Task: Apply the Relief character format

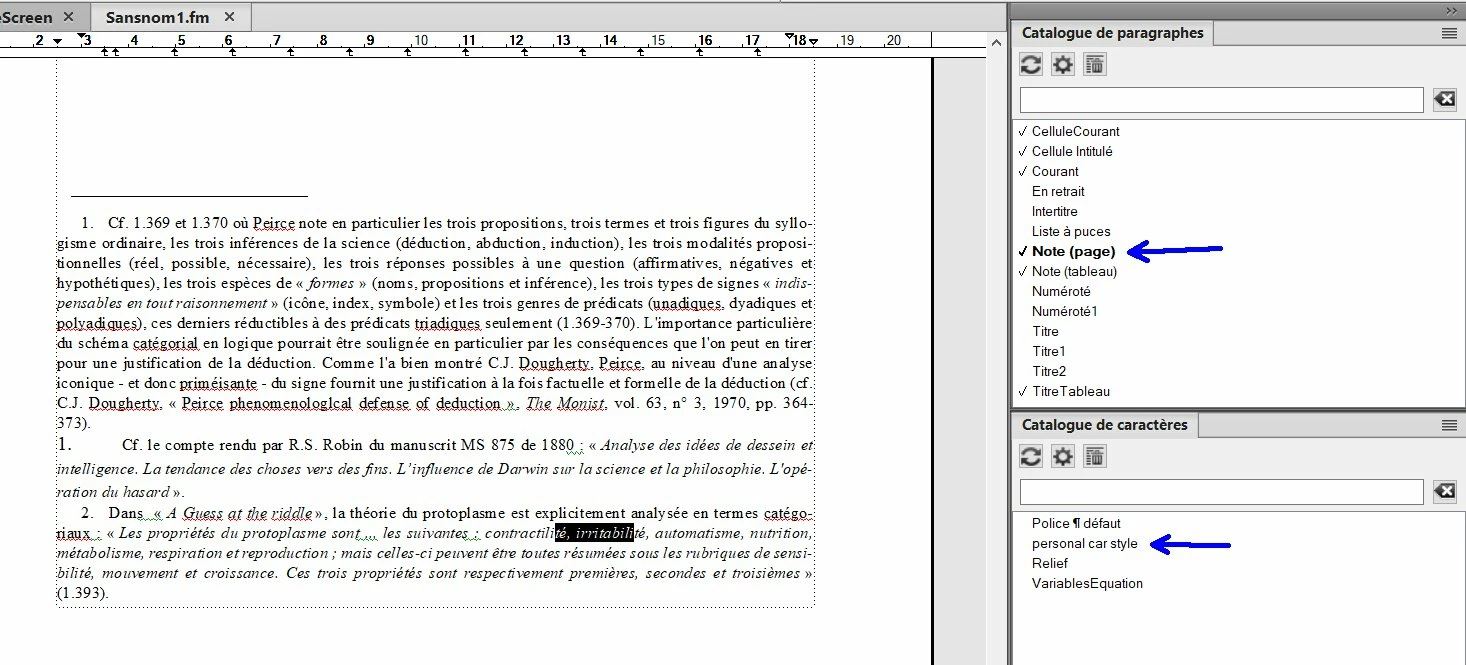Action: [x=1049, y=563]
